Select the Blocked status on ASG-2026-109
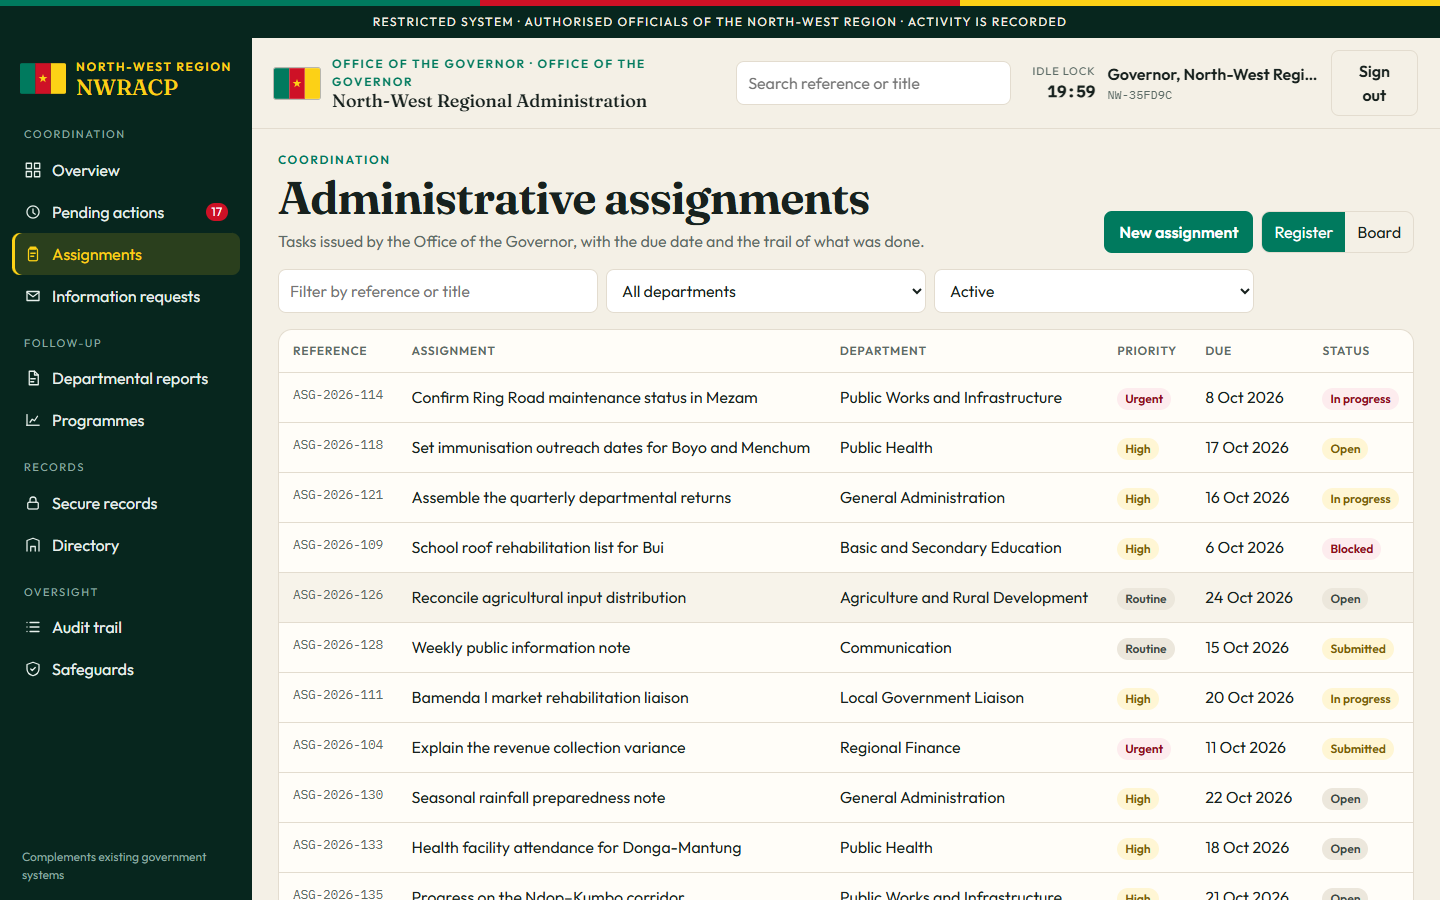 coord(1351,549)
